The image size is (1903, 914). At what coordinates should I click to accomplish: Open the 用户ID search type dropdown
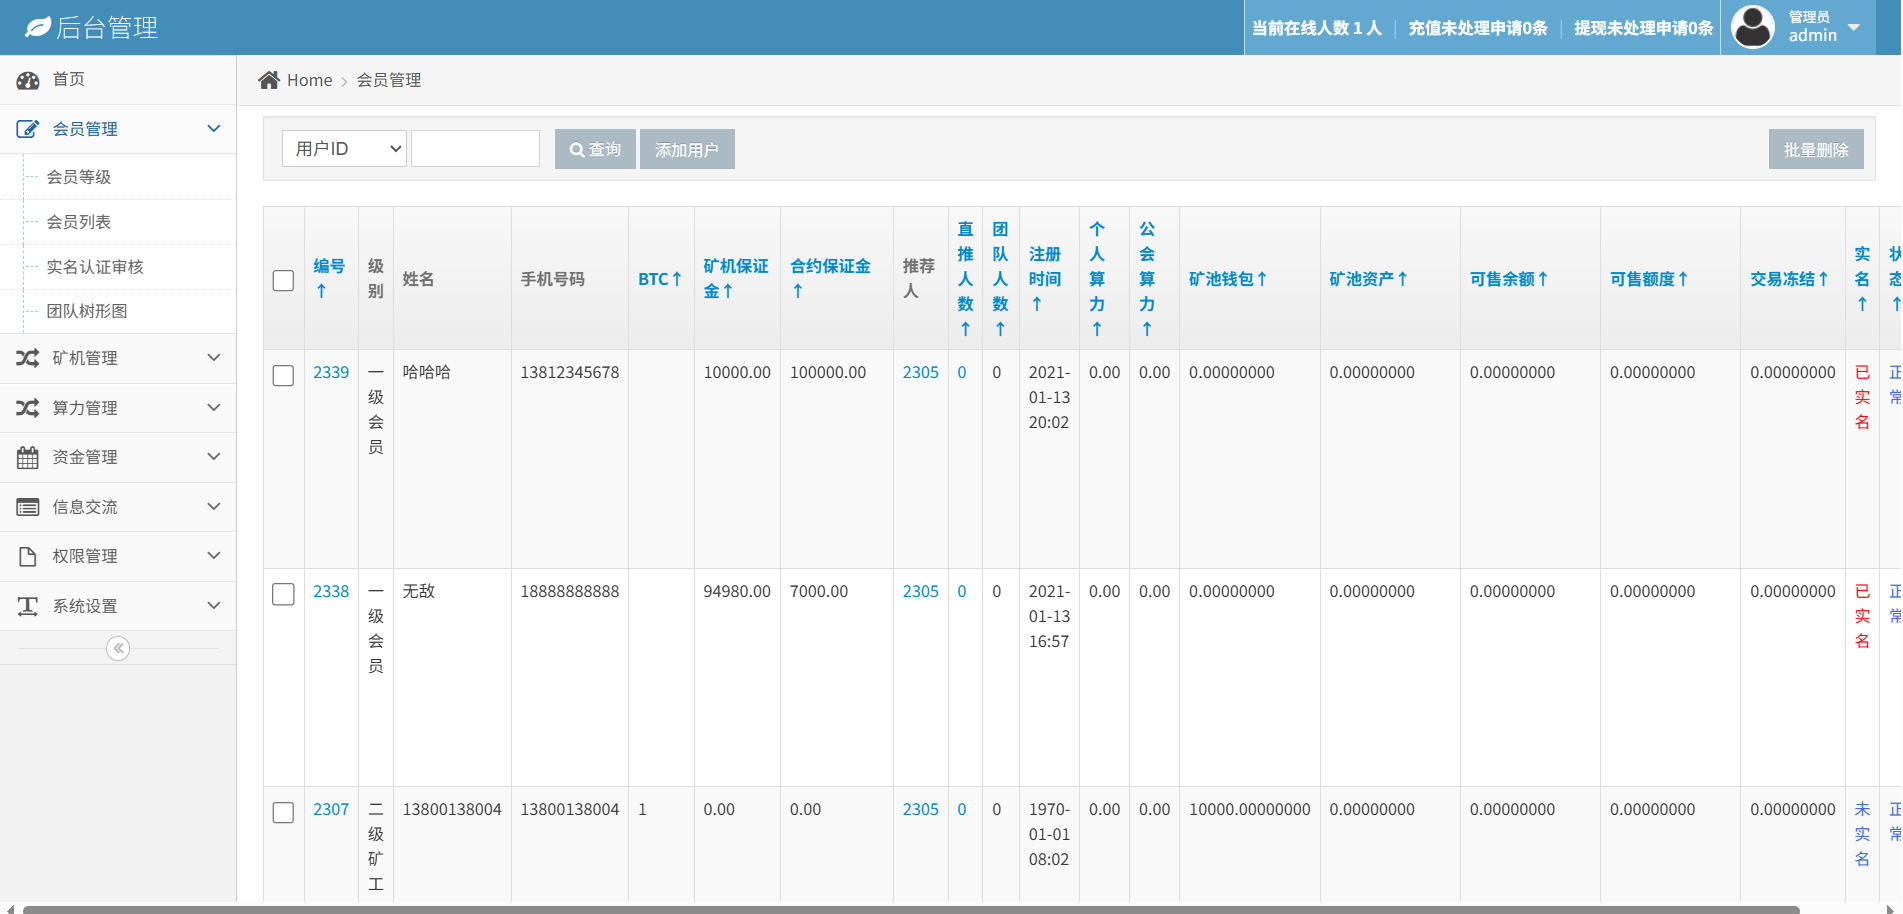pyautogui.click(x=344, y=149)
